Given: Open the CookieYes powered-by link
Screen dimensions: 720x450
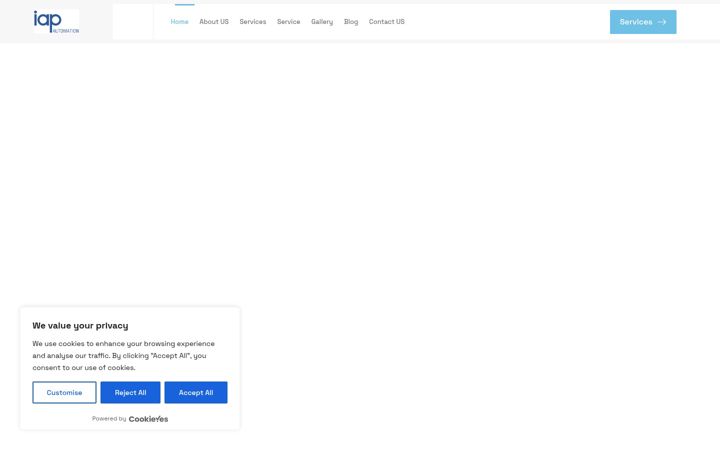Looking at the screenshot, I should coord(148,419).
